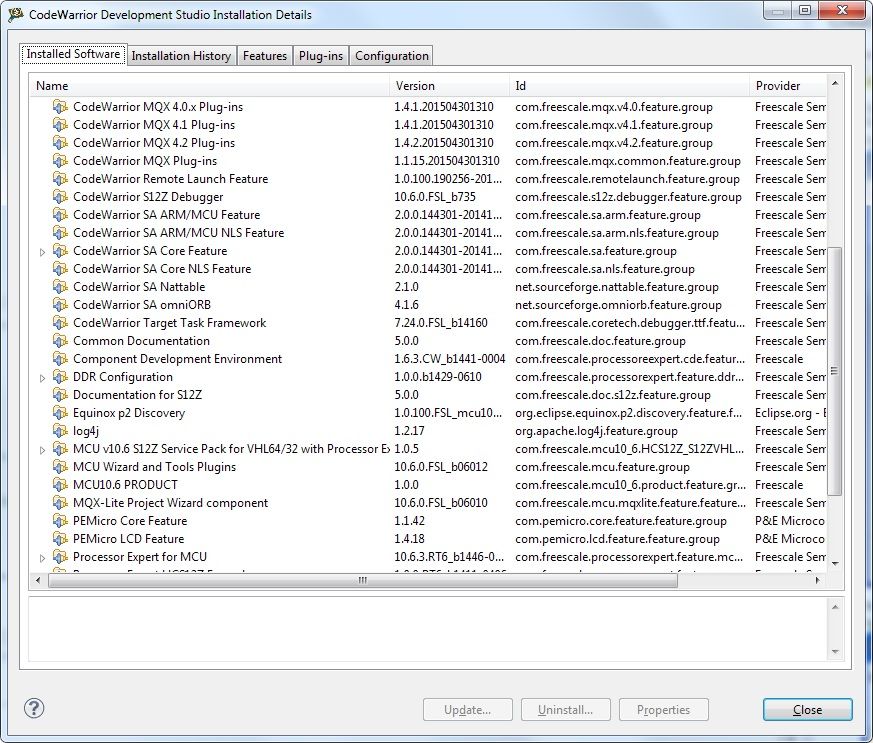The image size is (873, 743).
Task: Click id net.sourceforge.nattable.feature.group
Action: (x=617, y=287)
